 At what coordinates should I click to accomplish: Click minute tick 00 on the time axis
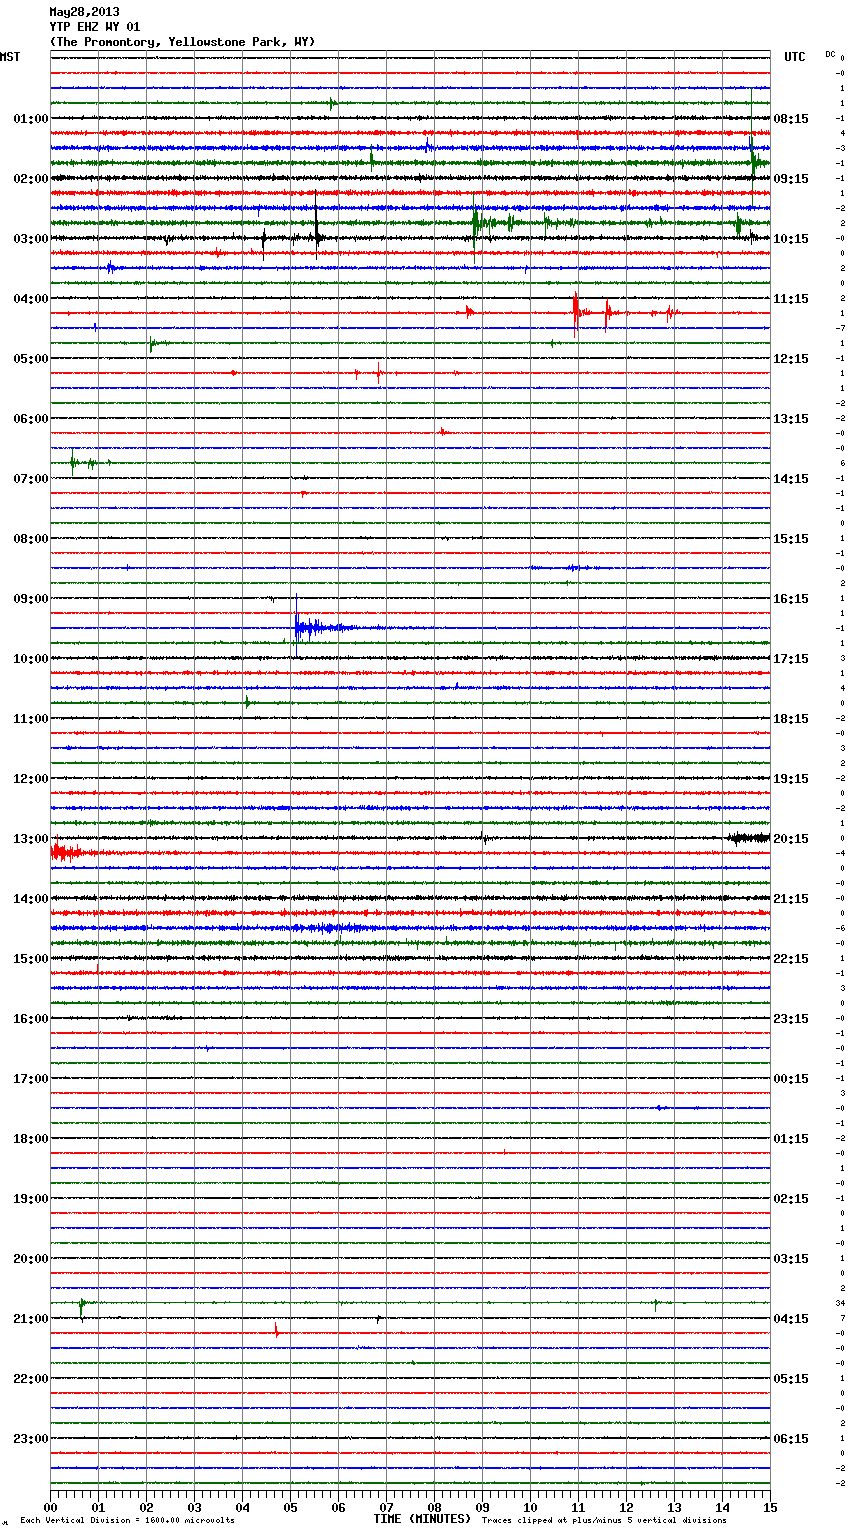(50, 1507)
